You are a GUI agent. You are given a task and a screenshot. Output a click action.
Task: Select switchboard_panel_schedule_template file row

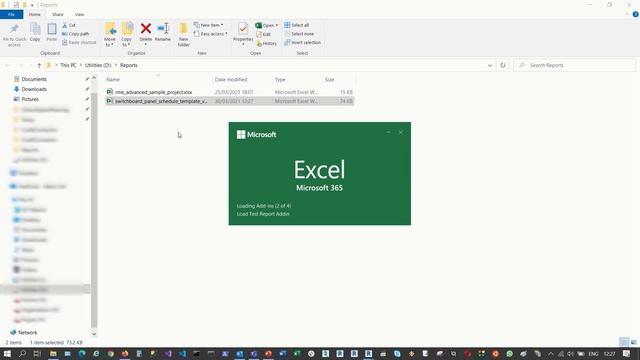point(229,101)
